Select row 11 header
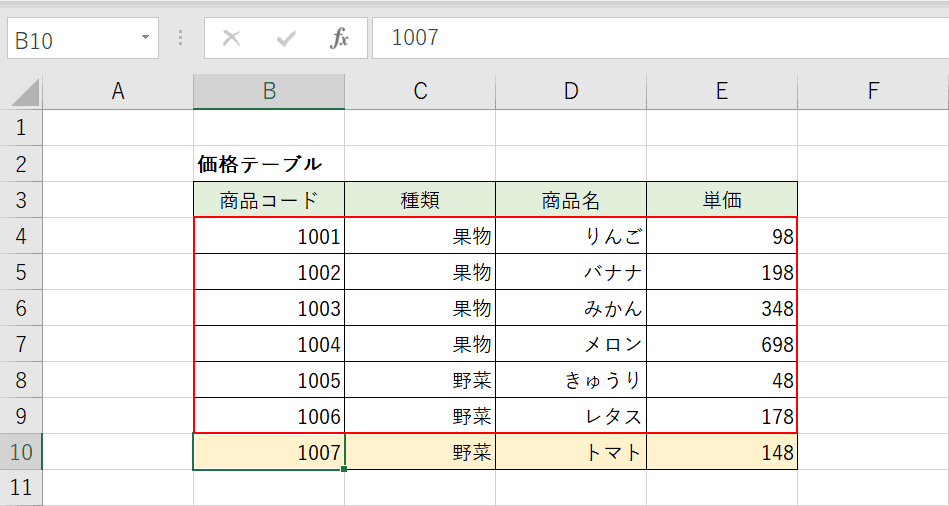 21,487
